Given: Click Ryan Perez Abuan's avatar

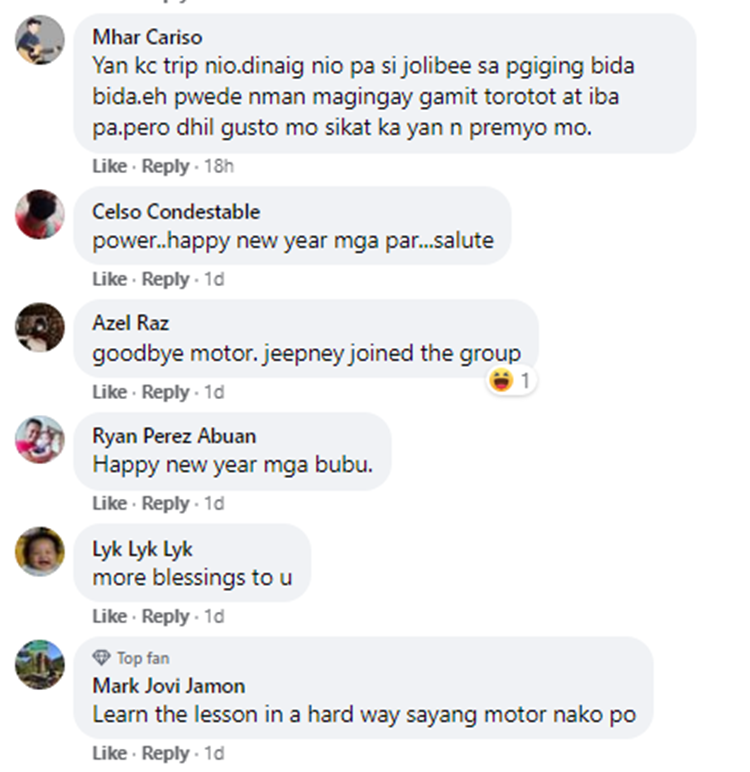Looking at the screenshot, I should tap(40, 440).
